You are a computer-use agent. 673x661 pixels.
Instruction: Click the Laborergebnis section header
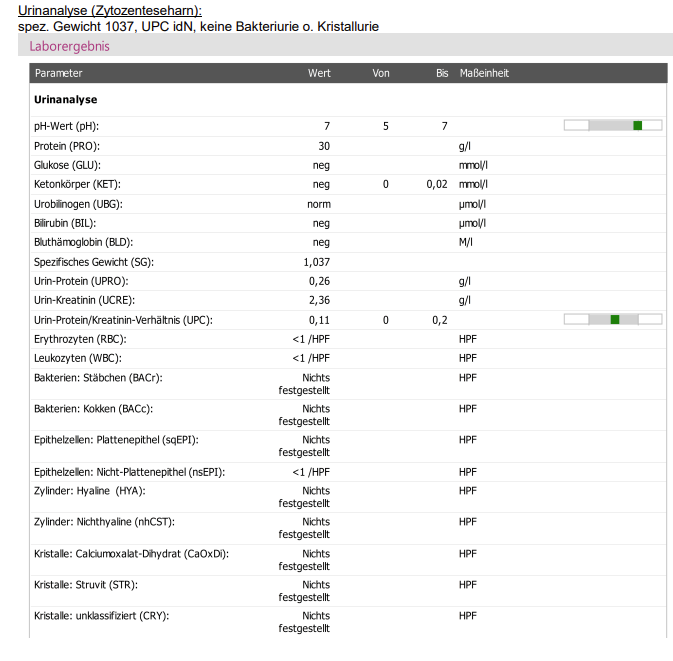pos(69,46)
